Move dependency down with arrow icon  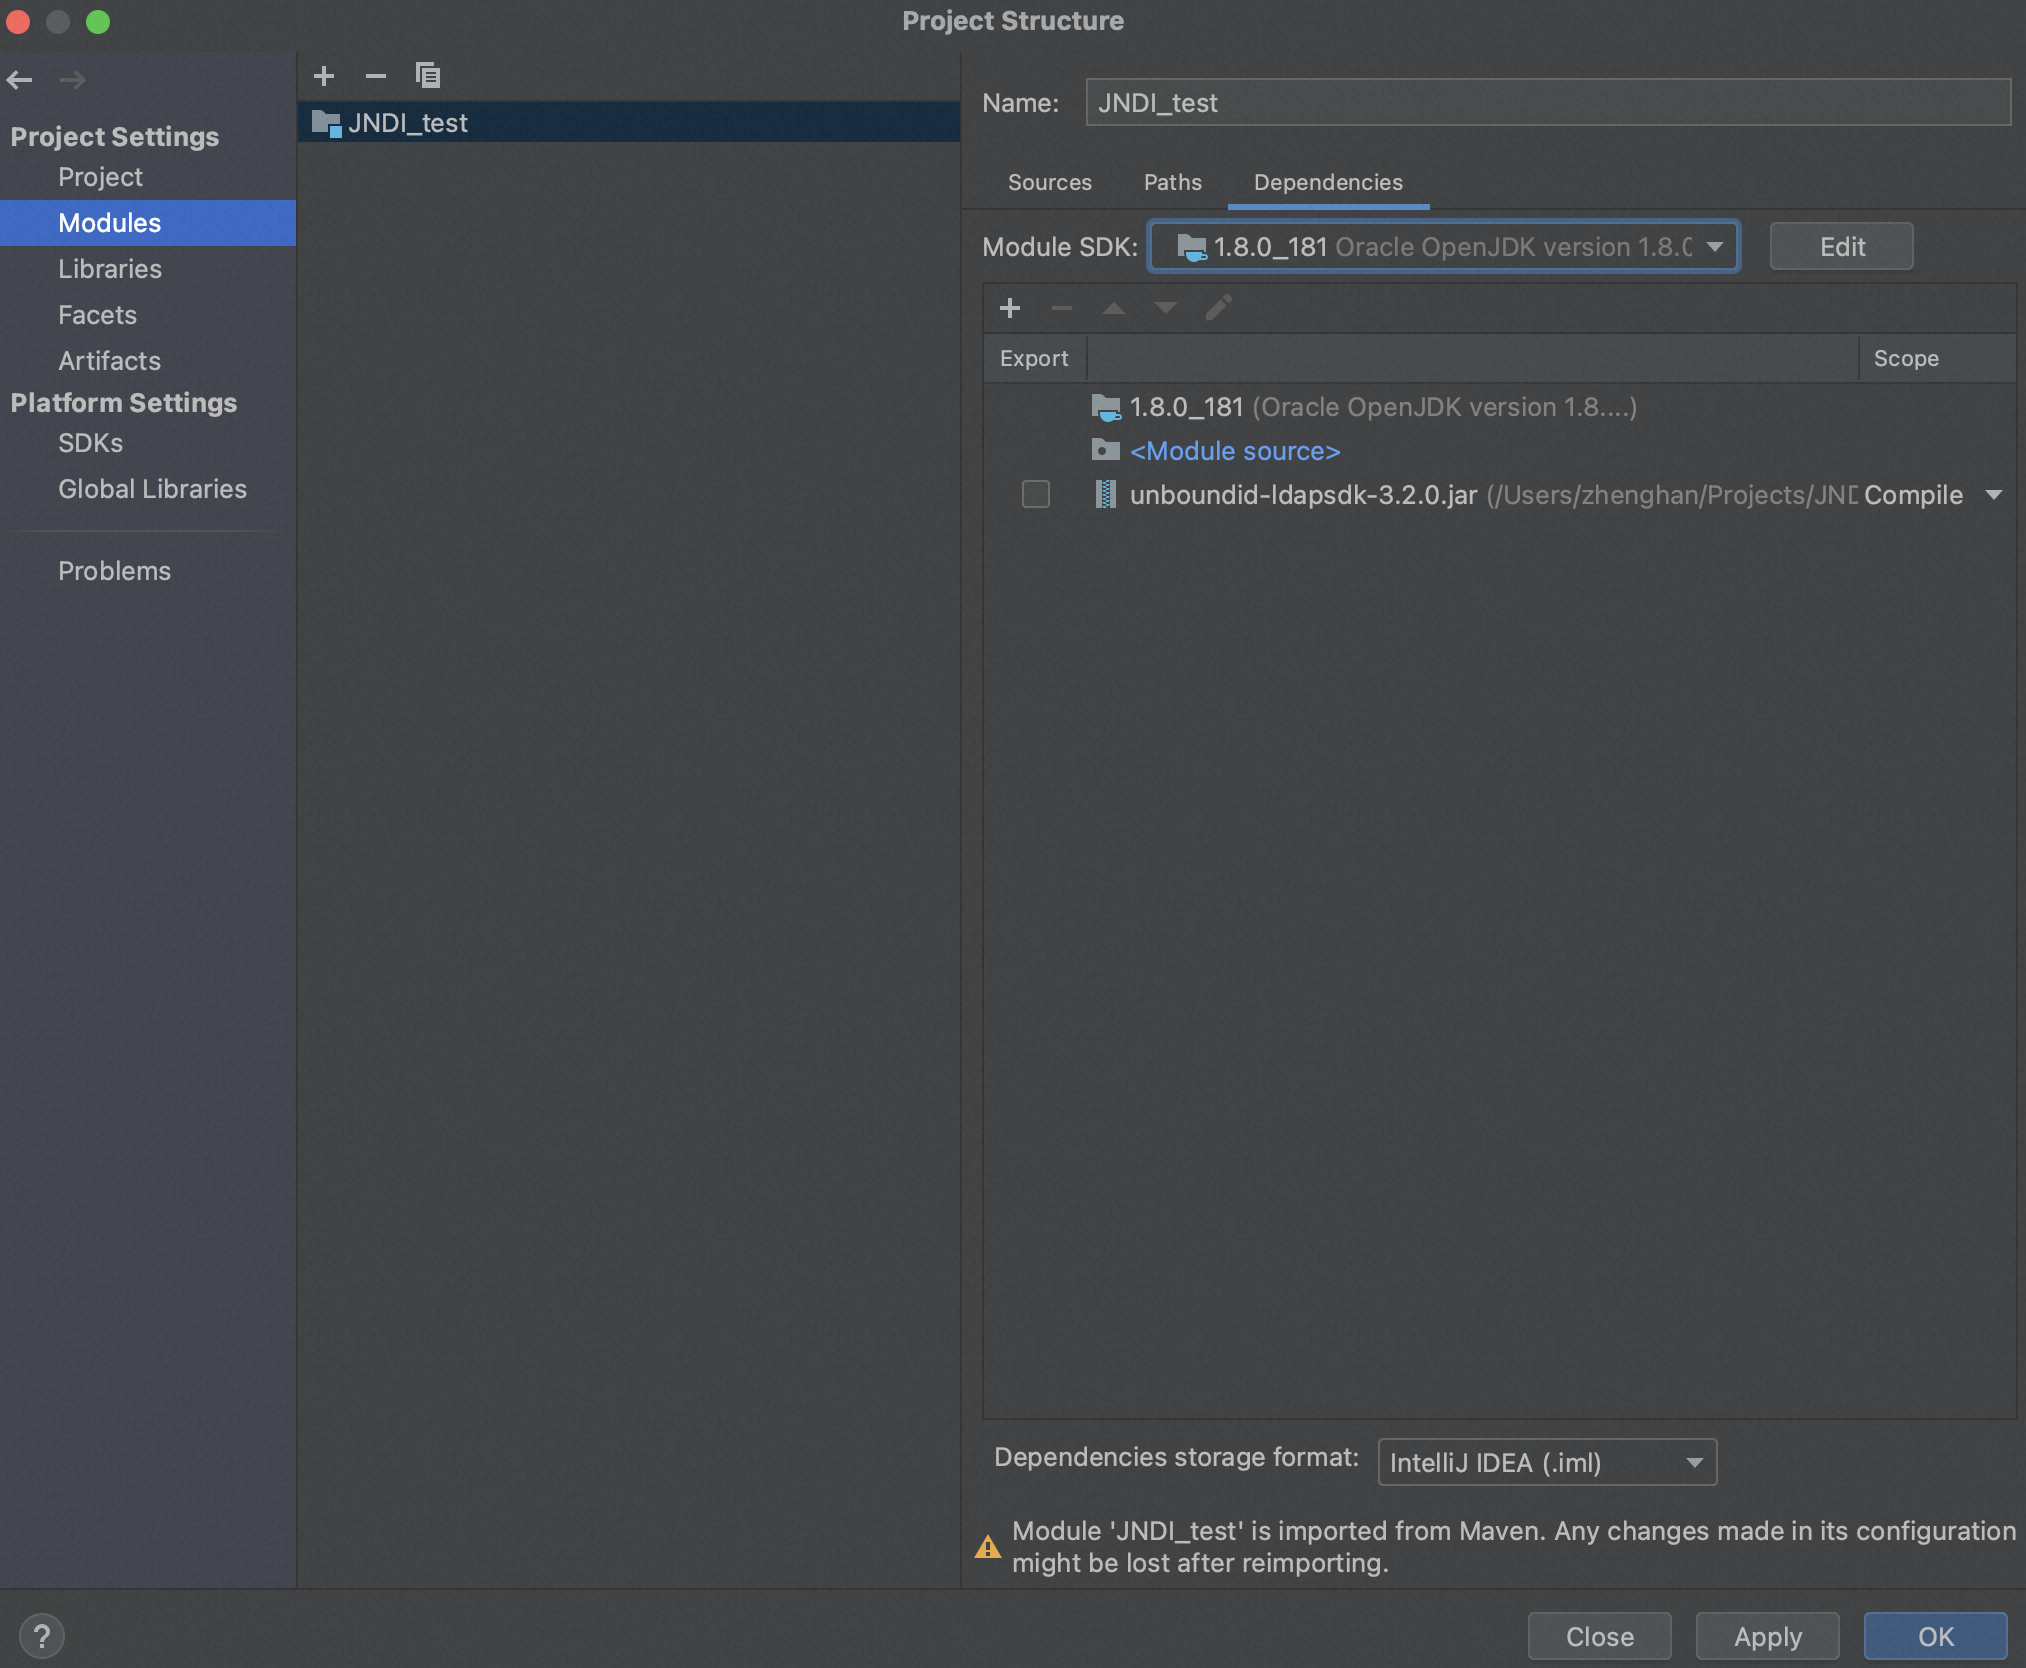1166,308
